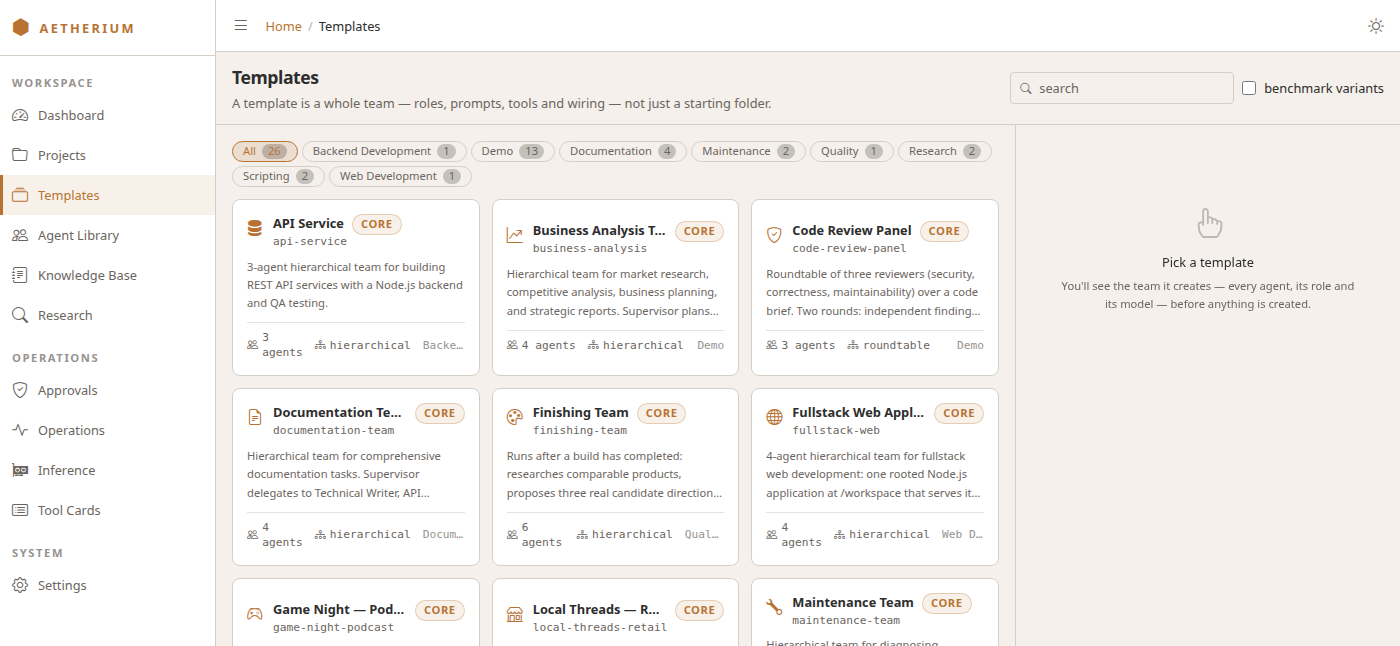Select the Code Review Panel title
Viewport: 1400px width, 646px height.
coord(852,230)
